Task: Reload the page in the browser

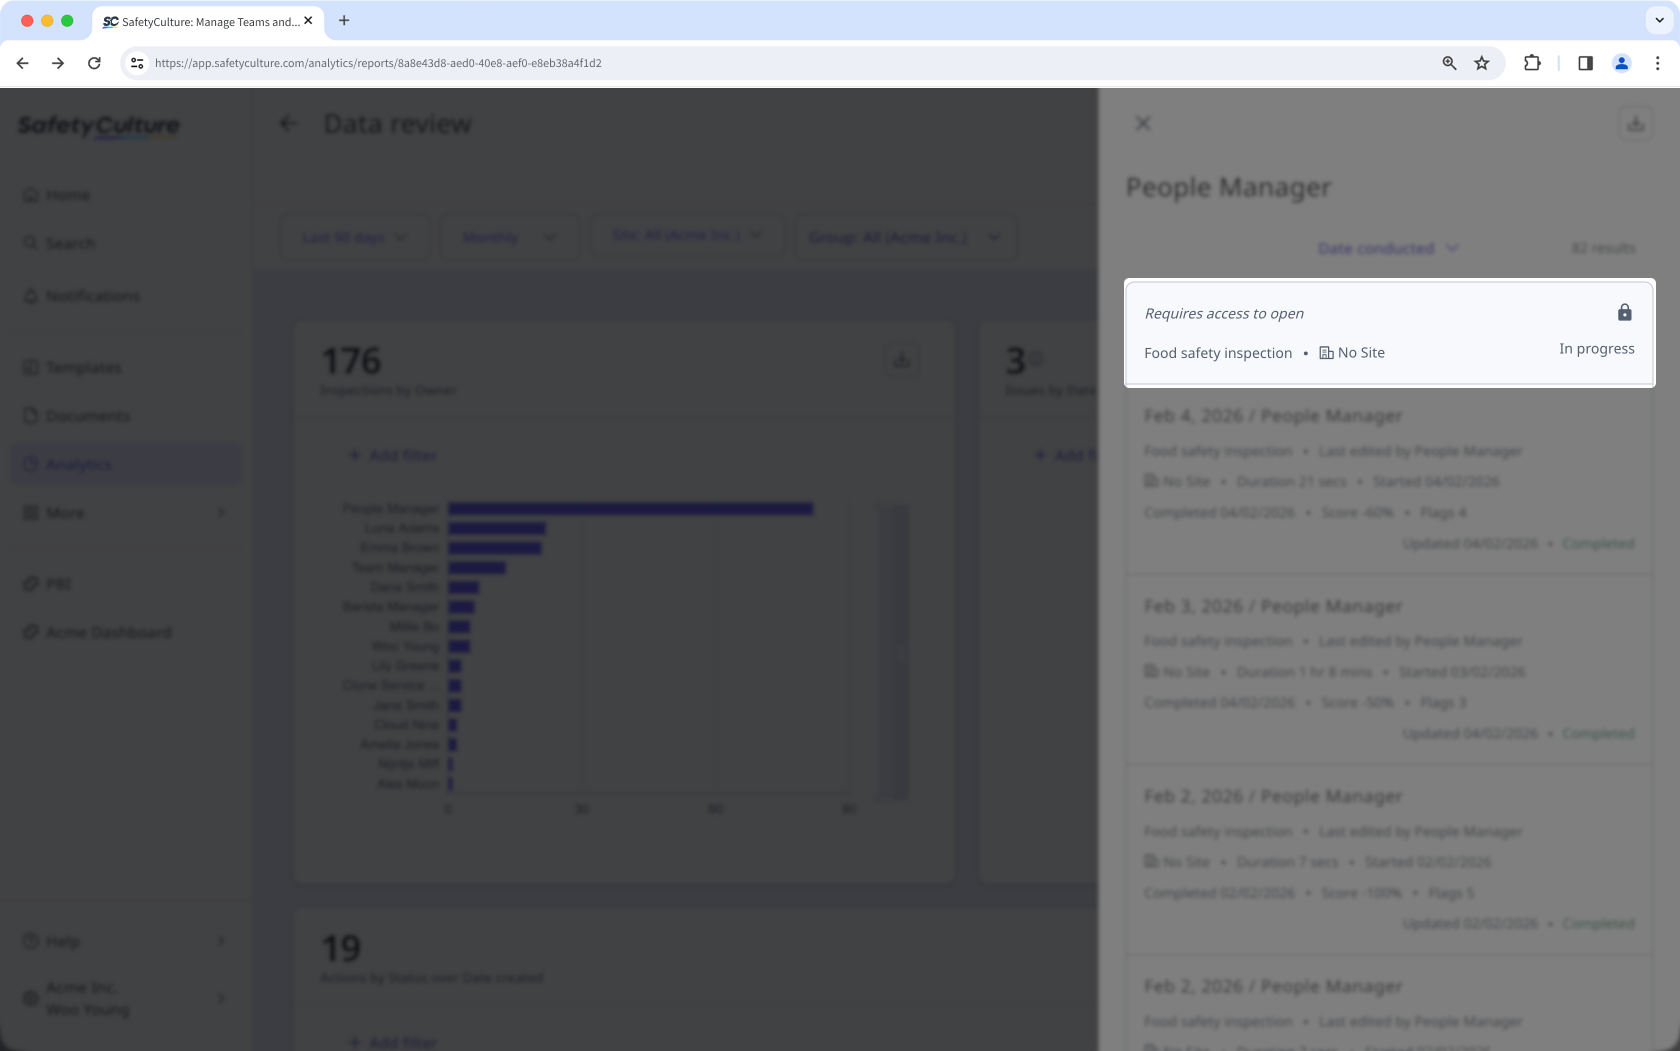Action: click(x=94, y=63)
